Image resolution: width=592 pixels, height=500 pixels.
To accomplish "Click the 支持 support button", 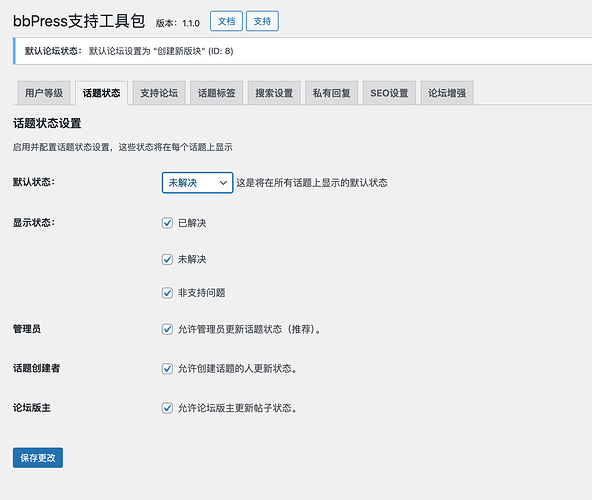I will (x=262, y=21).
